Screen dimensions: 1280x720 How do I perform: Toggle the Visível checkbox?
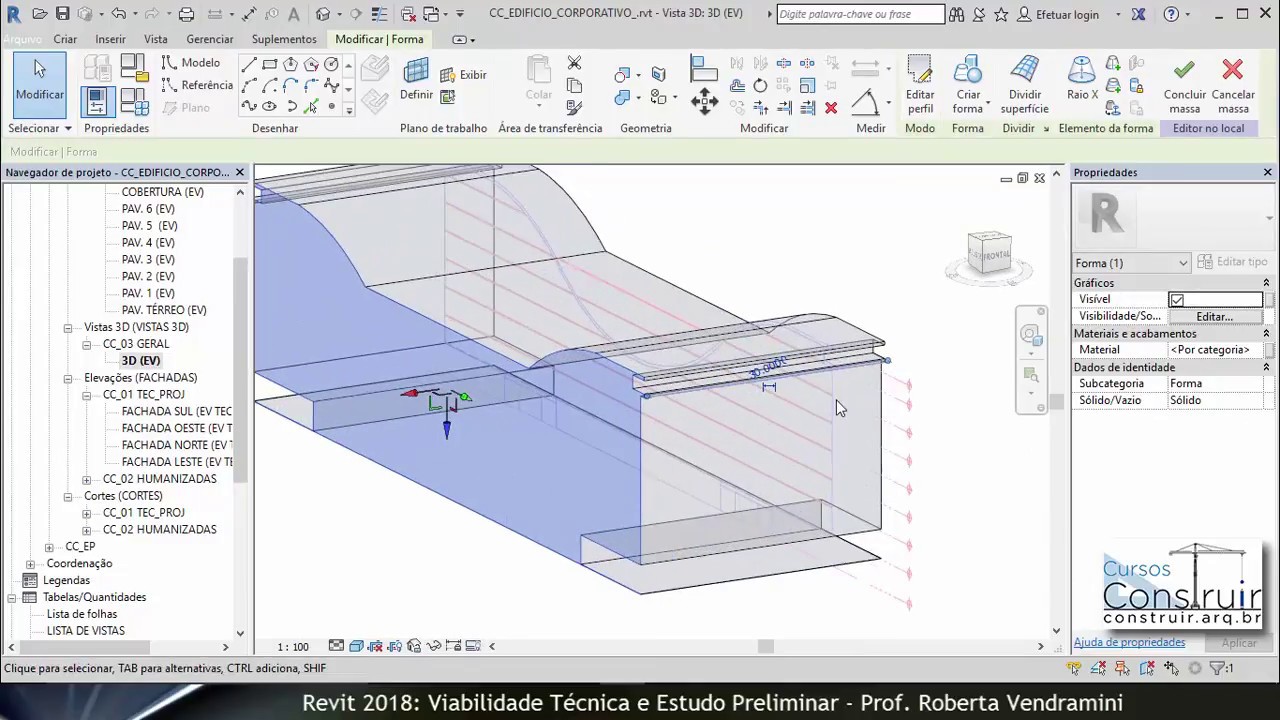(x=1177, y=300)
